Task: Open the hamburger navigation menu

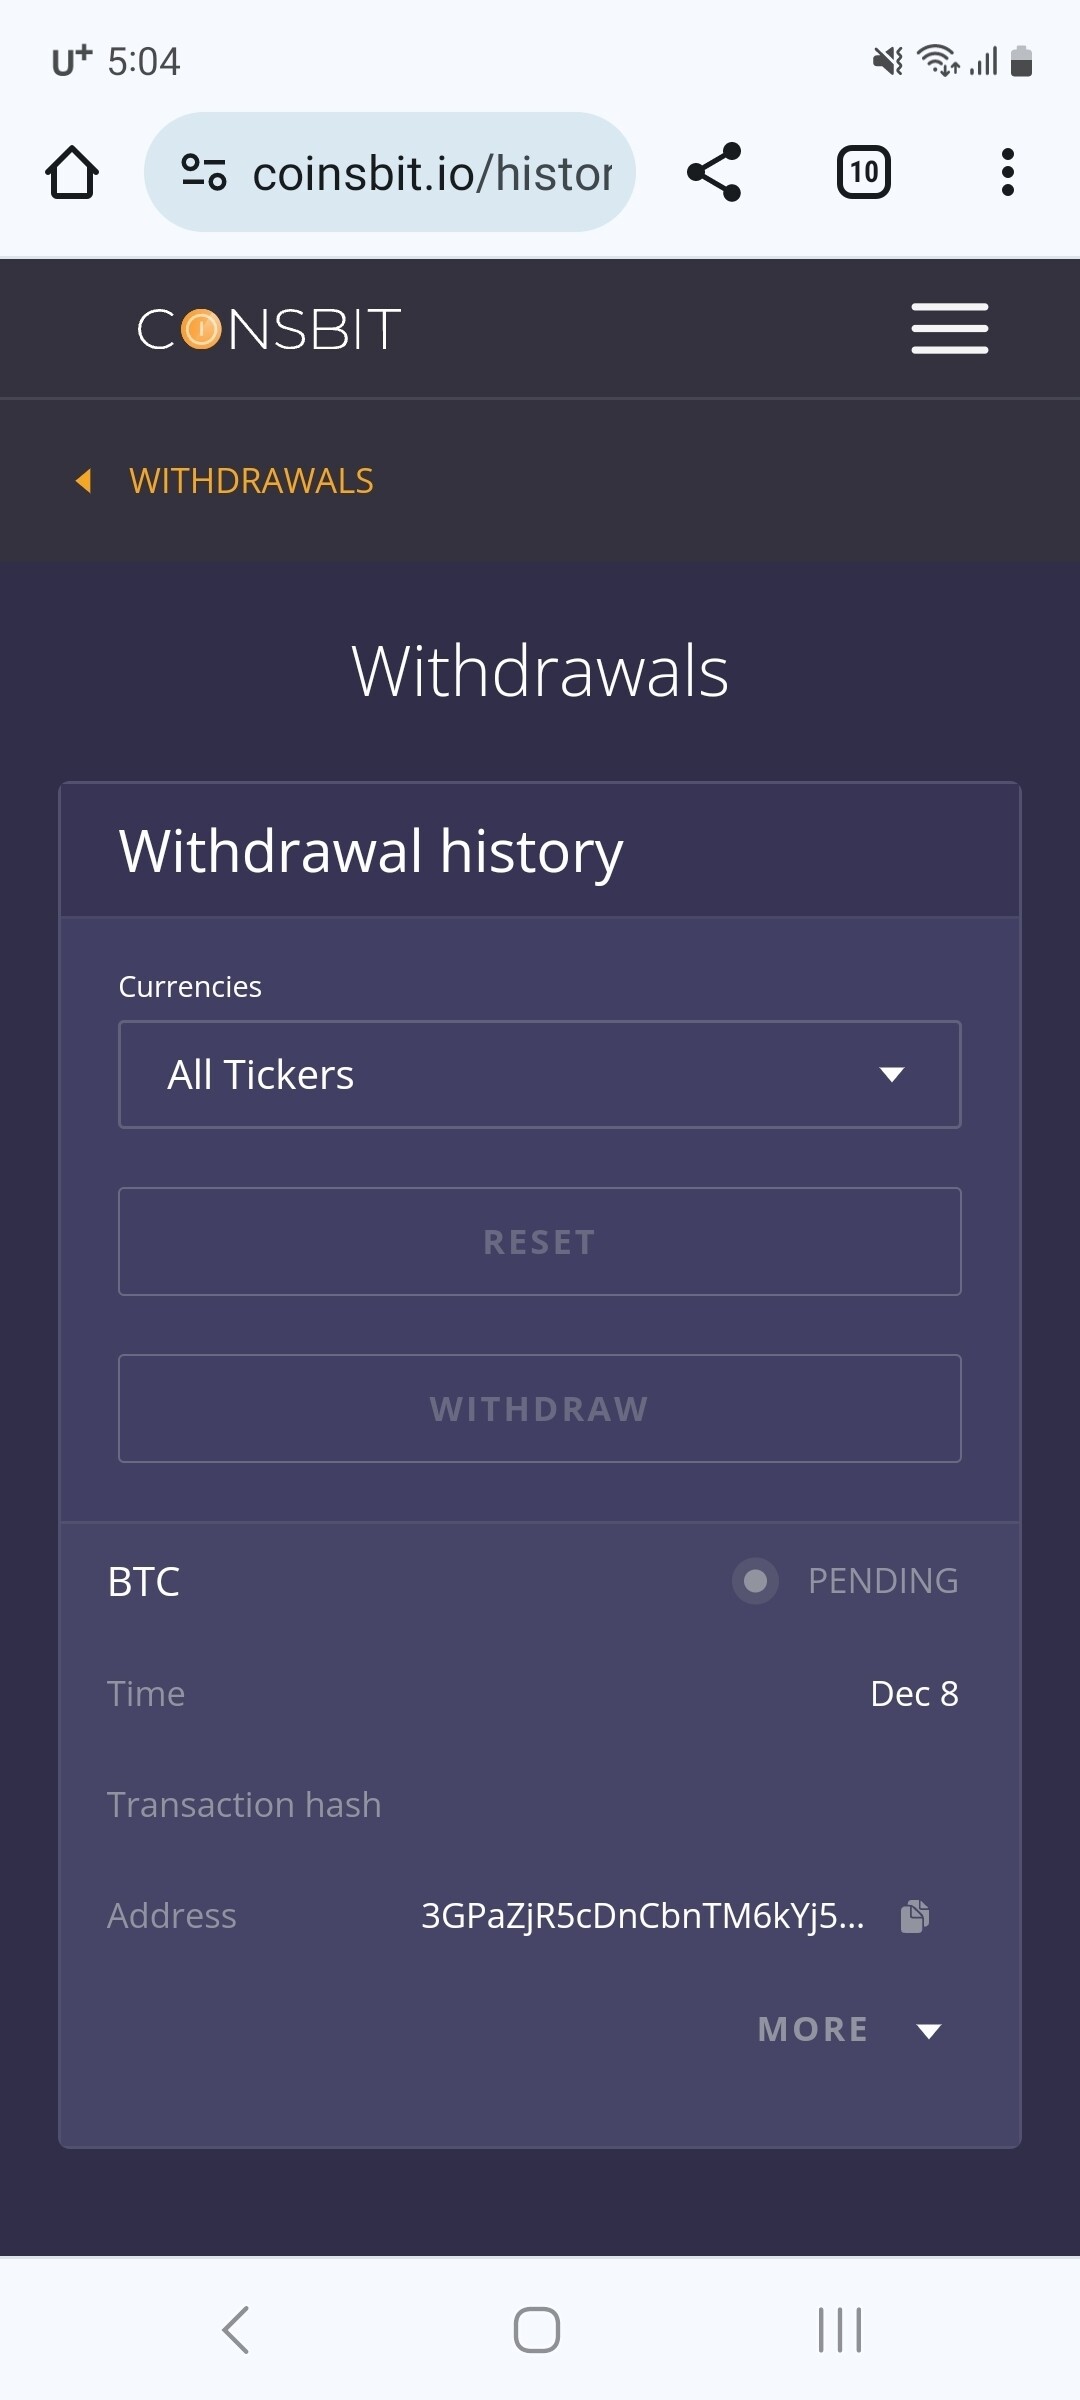Action: (949, 328)
